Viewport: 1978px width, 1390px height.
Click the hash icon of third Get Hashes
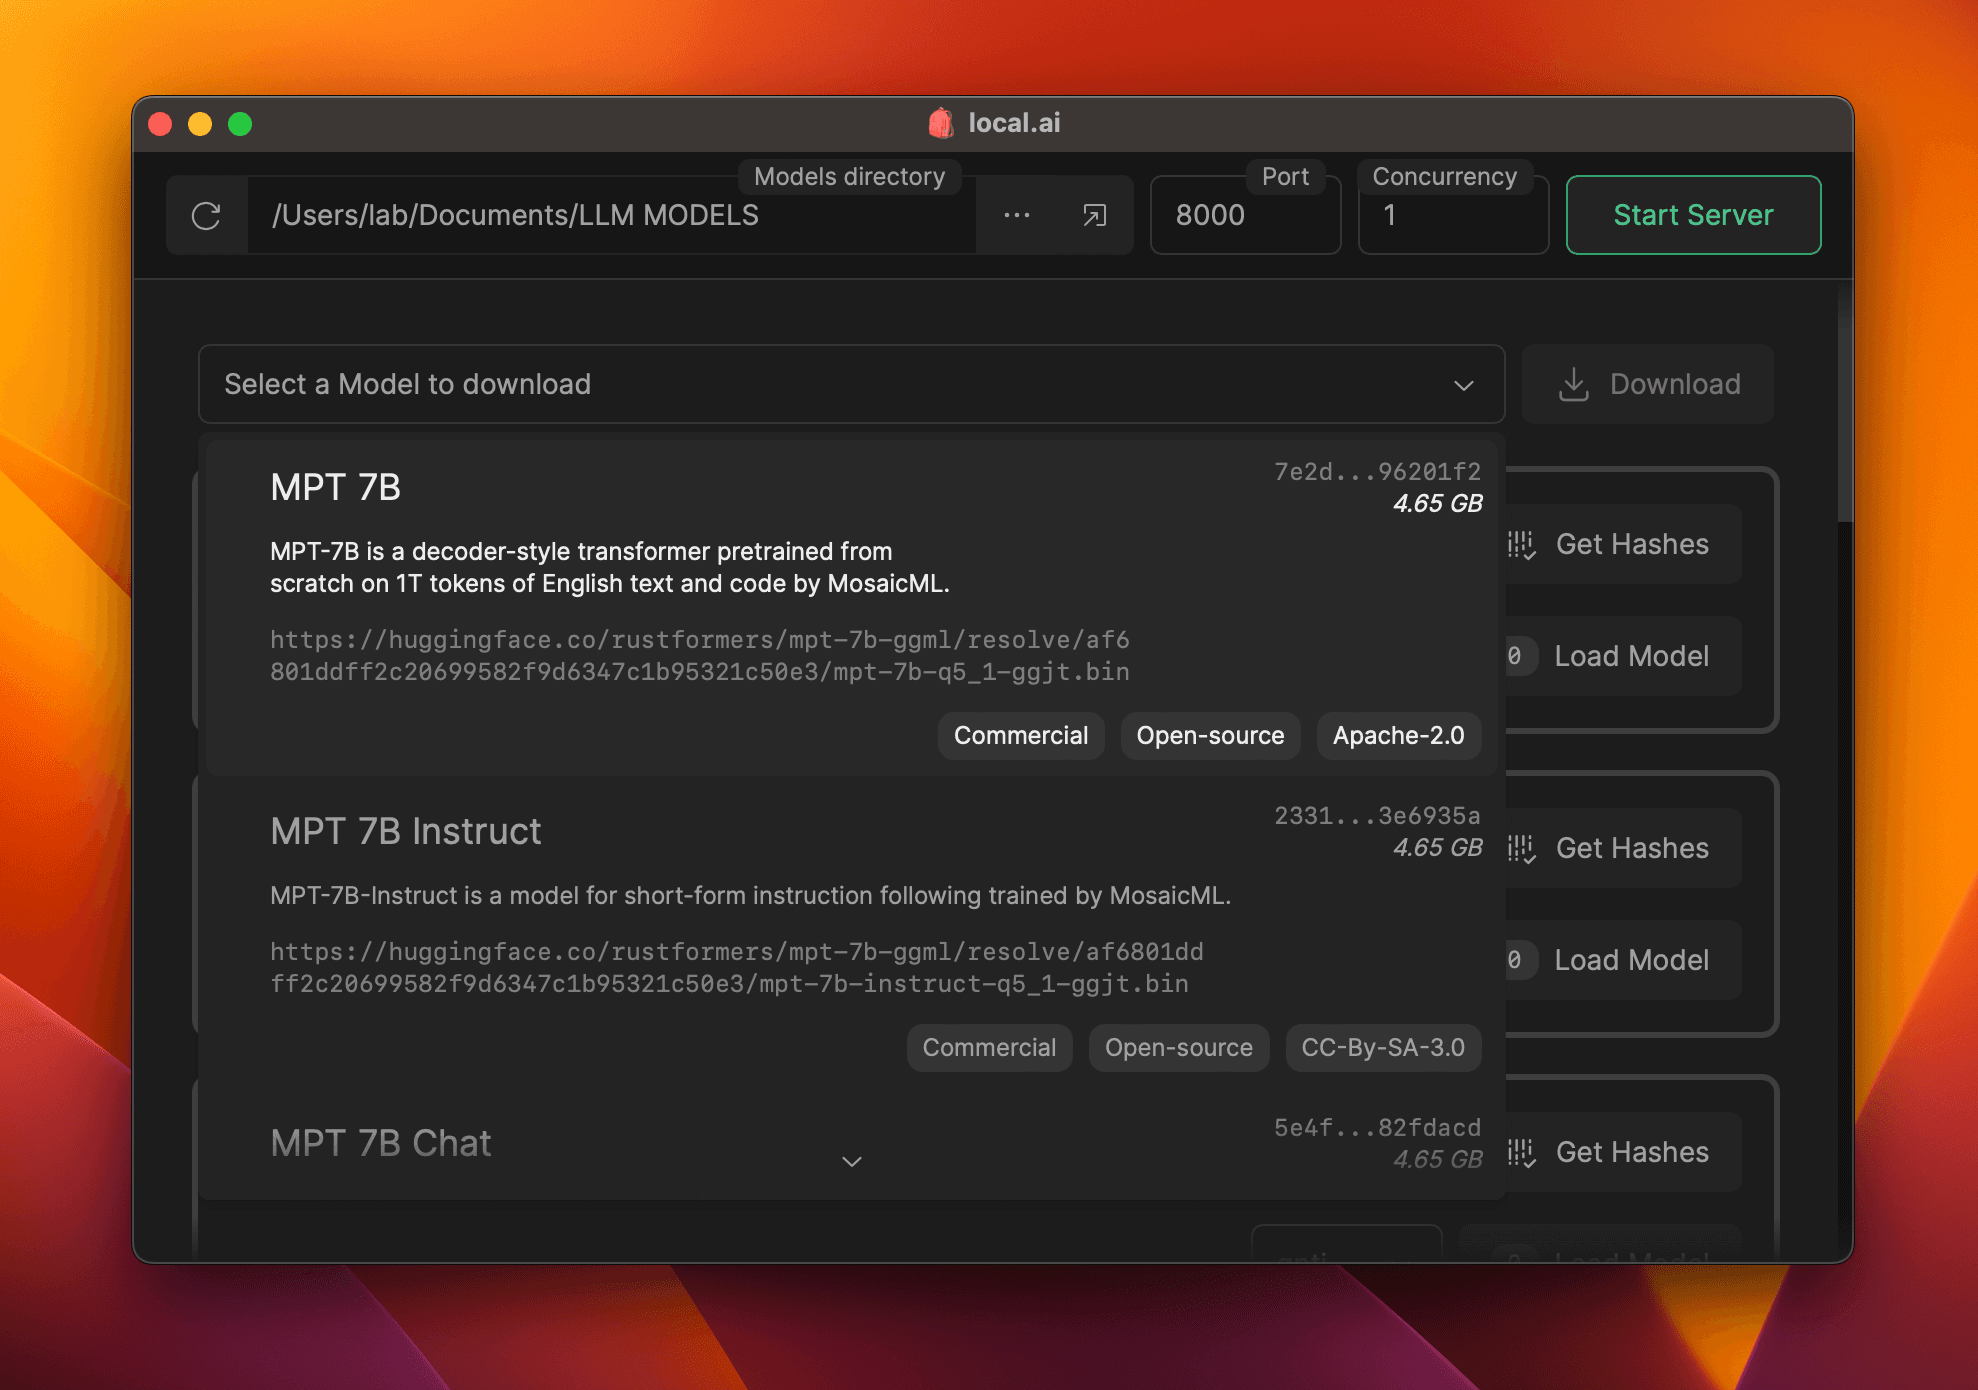click(1522, 1153)
